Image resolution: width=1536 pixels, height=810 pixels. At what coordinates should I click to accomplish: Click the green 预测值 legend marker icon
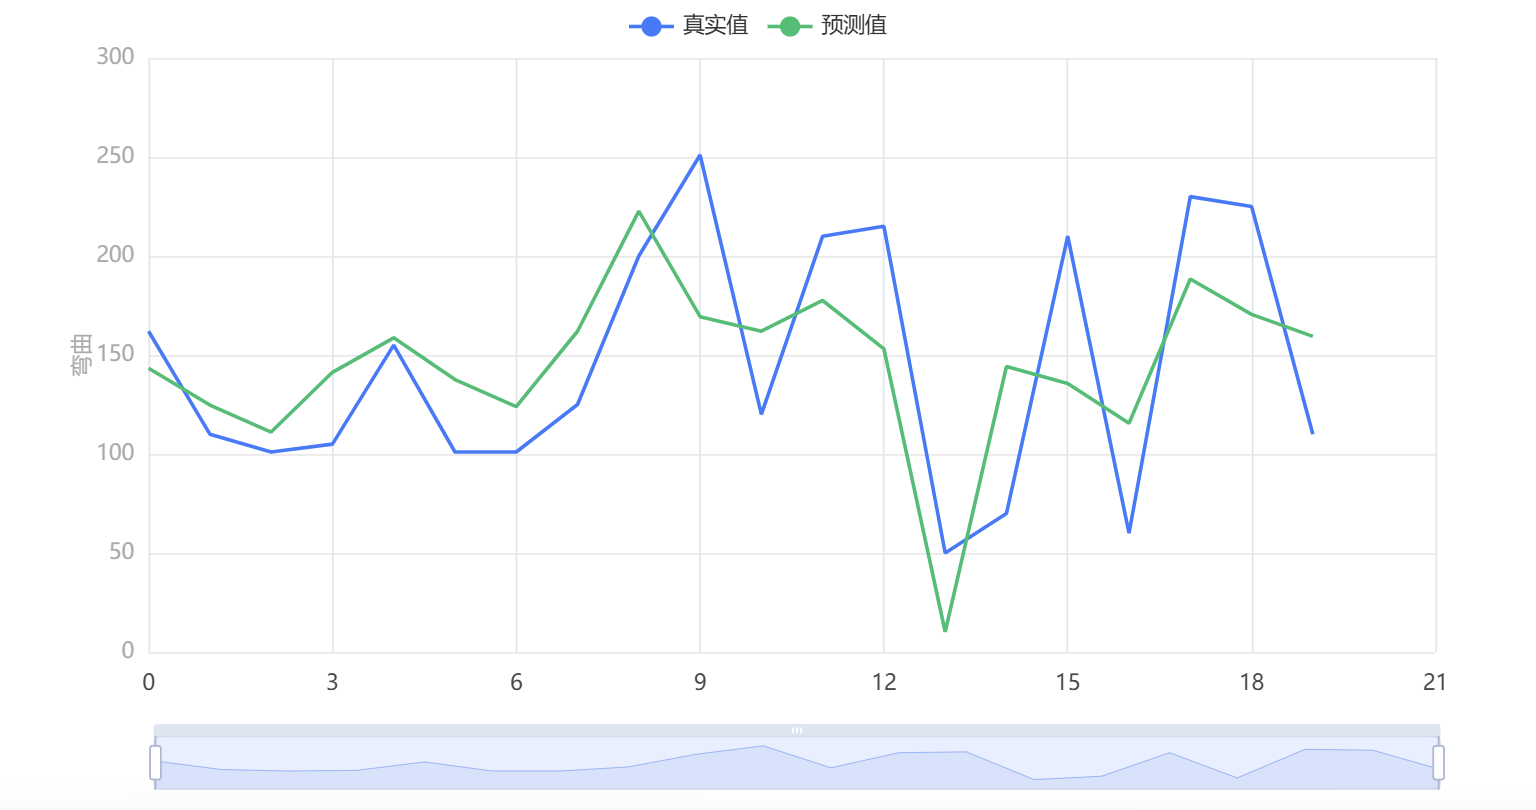click(x=789, y=27)
